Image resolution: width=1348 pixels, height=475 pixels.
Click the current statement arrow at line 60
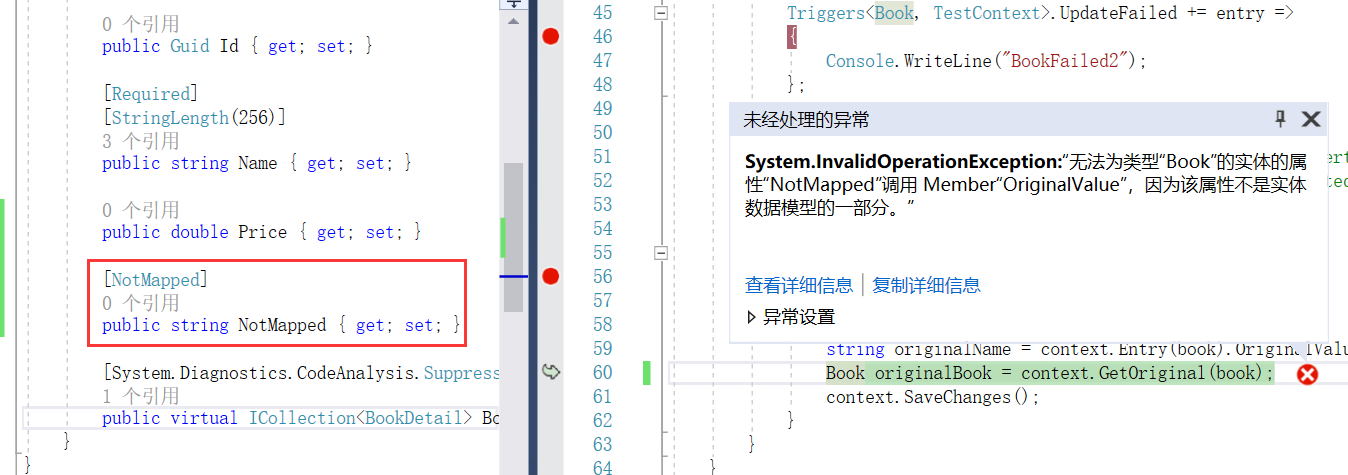click(550, 372)
